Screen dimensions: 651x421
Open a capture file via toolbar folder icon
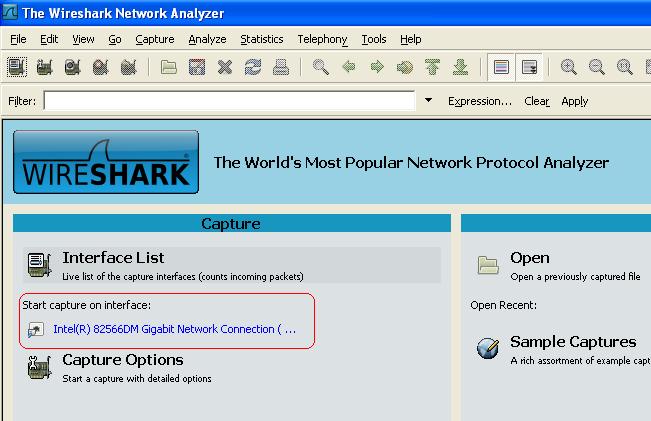click(x=169, y=67)
